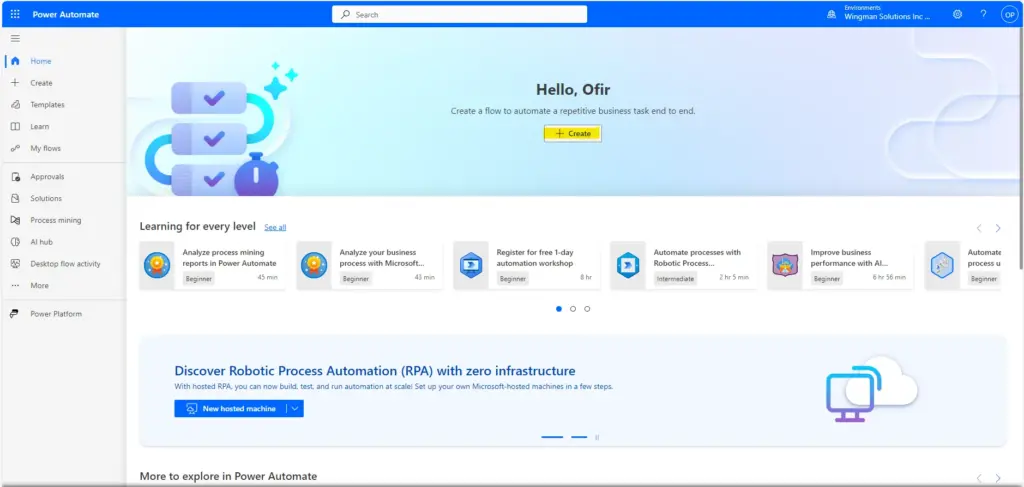Click the Process mining icon
The image size is (1024, 487).
(15, 220)
